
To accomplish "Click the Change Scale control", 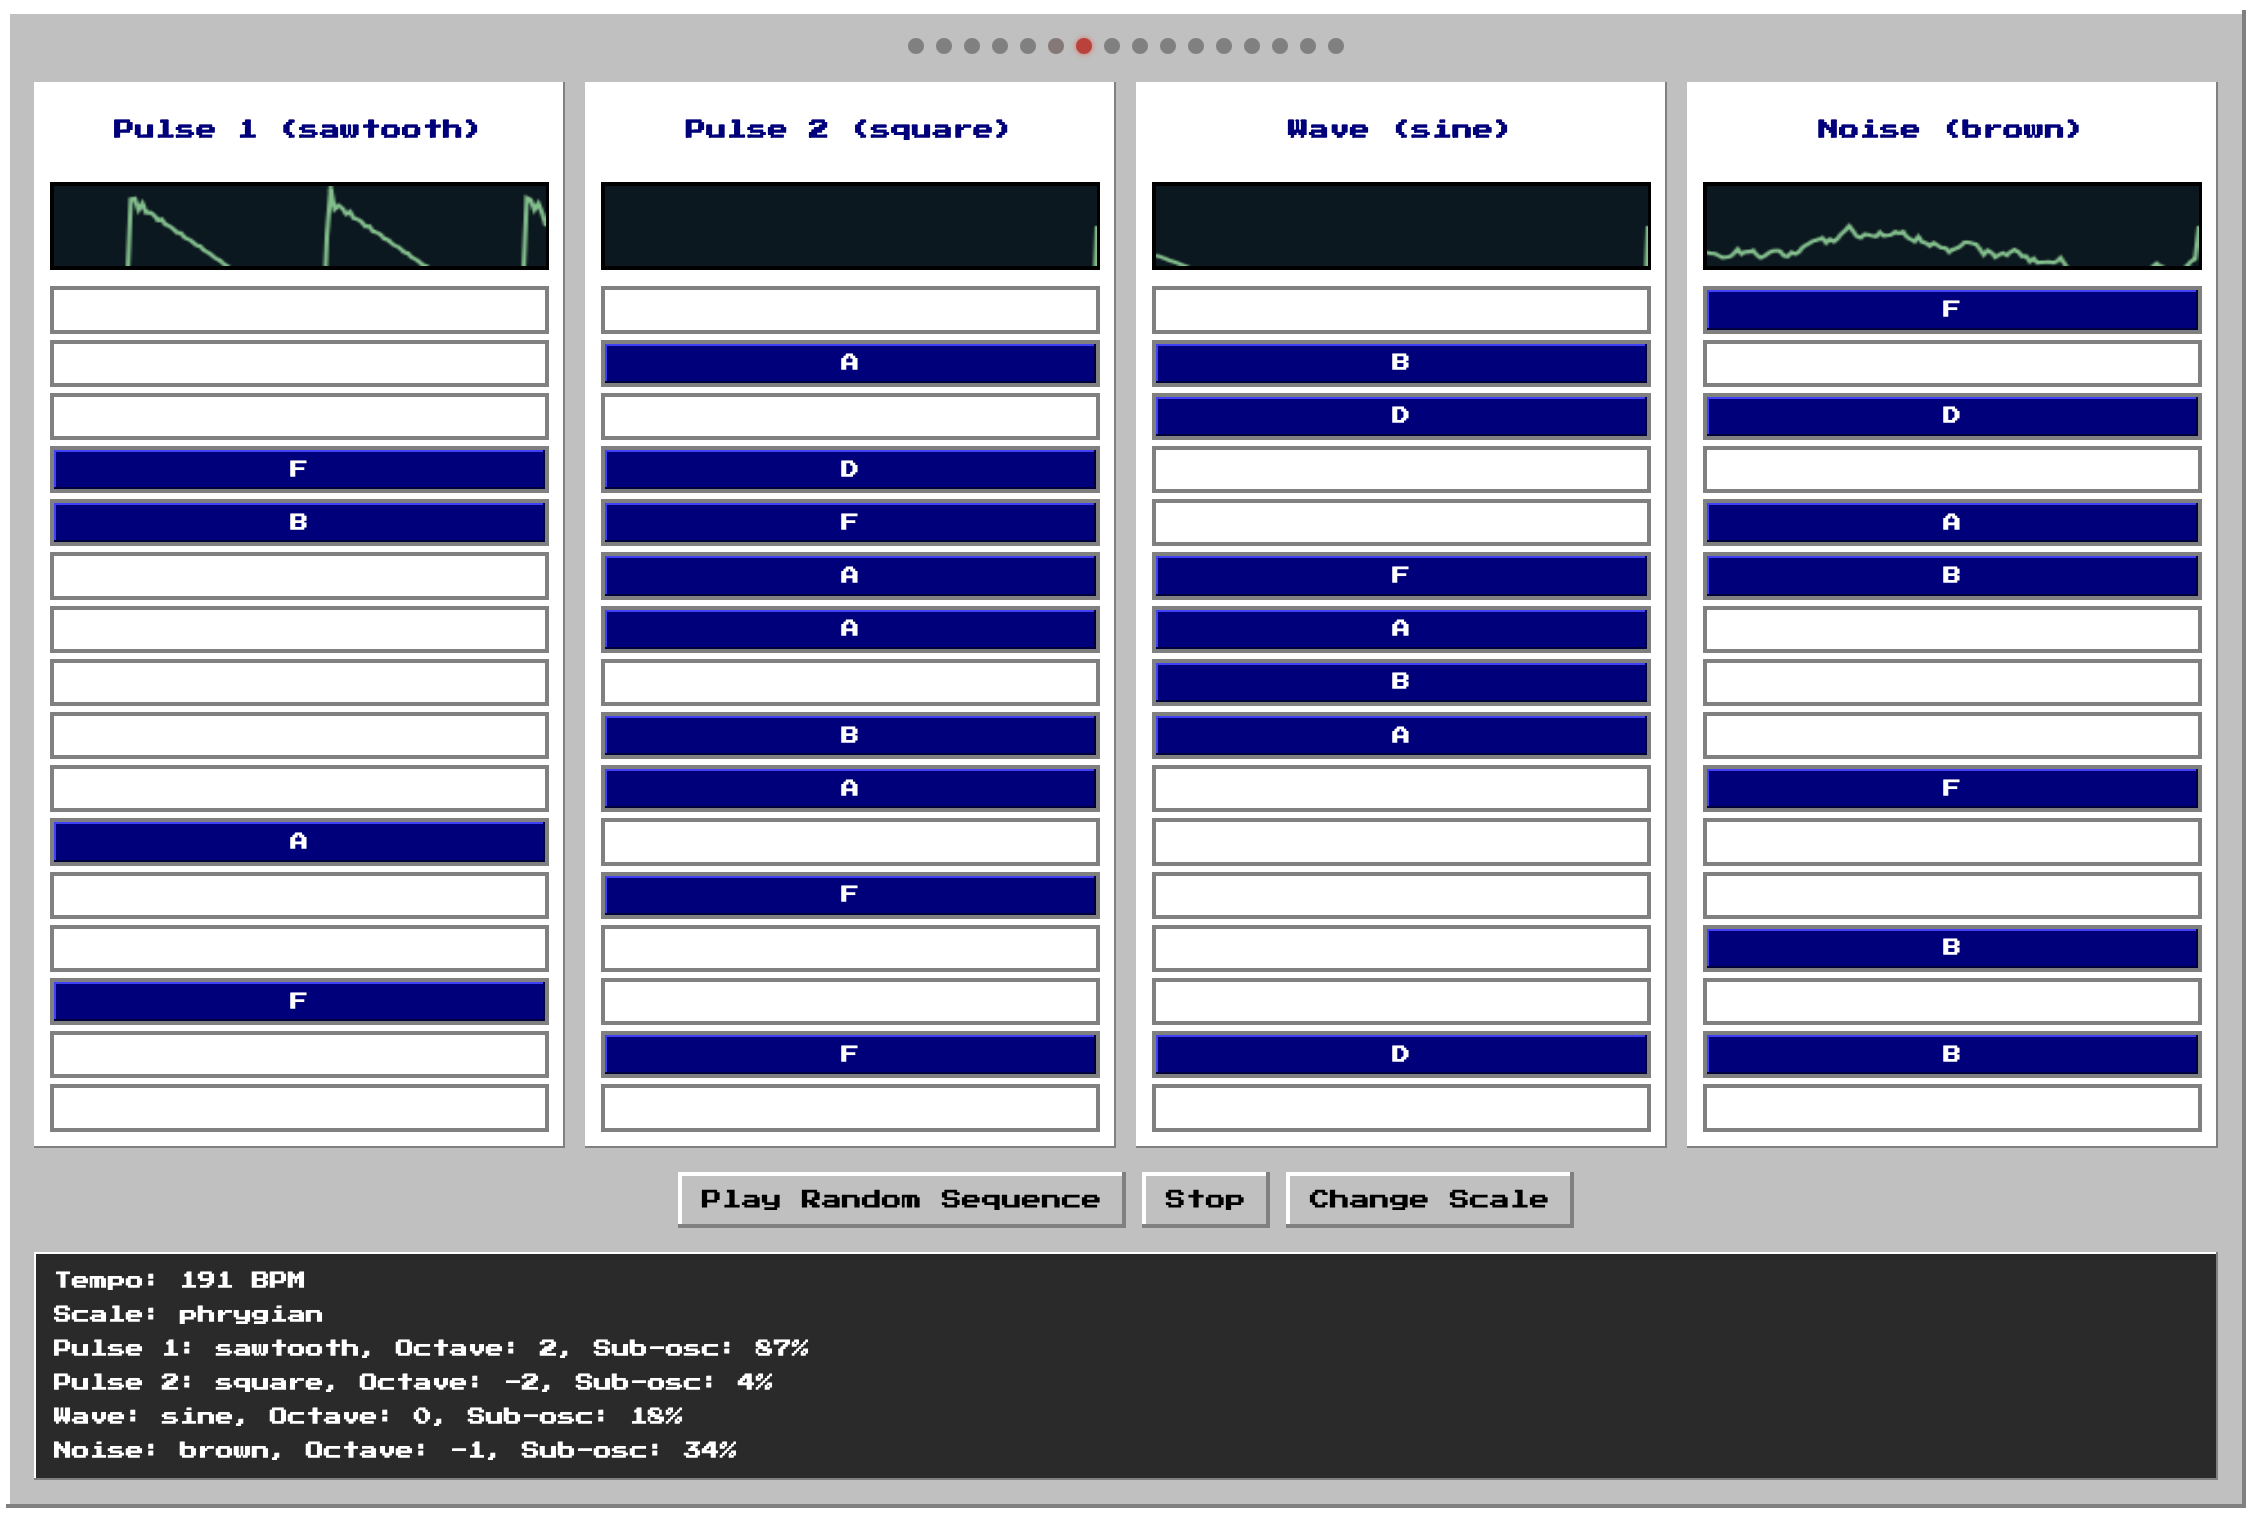I will point(1428,1199).
